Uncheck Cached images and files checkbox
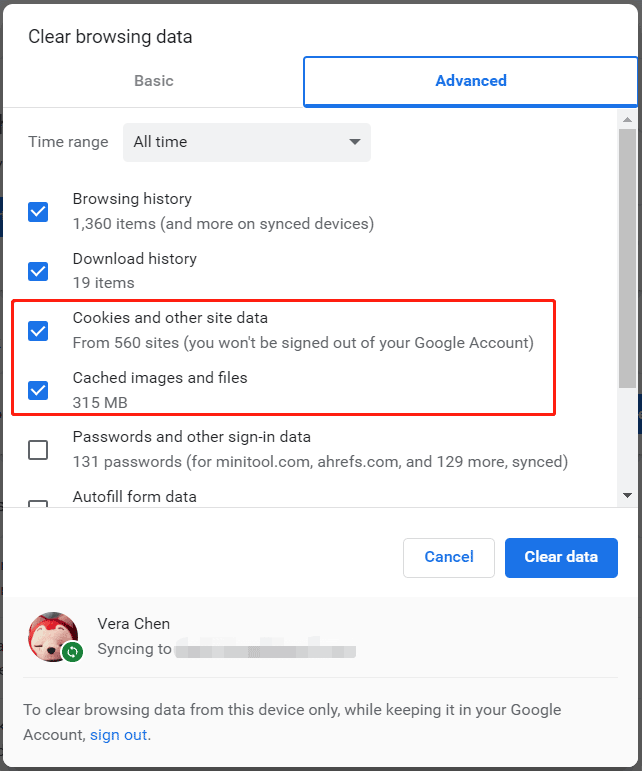 (x=38, y=390)
